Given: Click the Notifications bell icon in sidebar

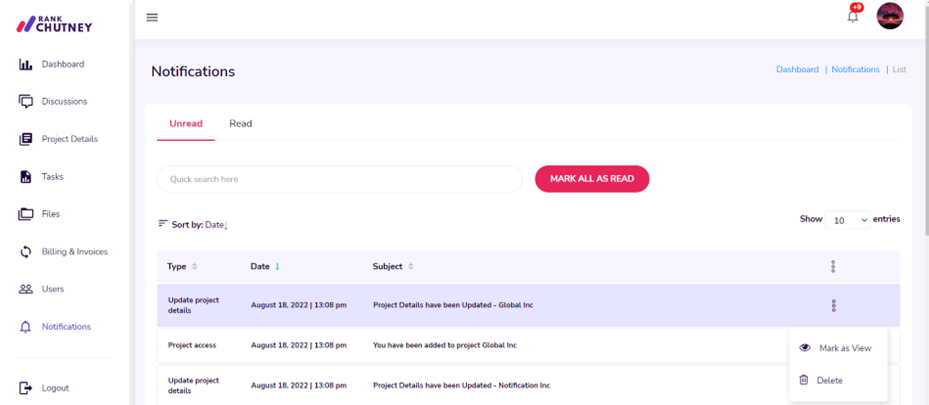Looking at the screenshot, I should click(x=25, y=327).
